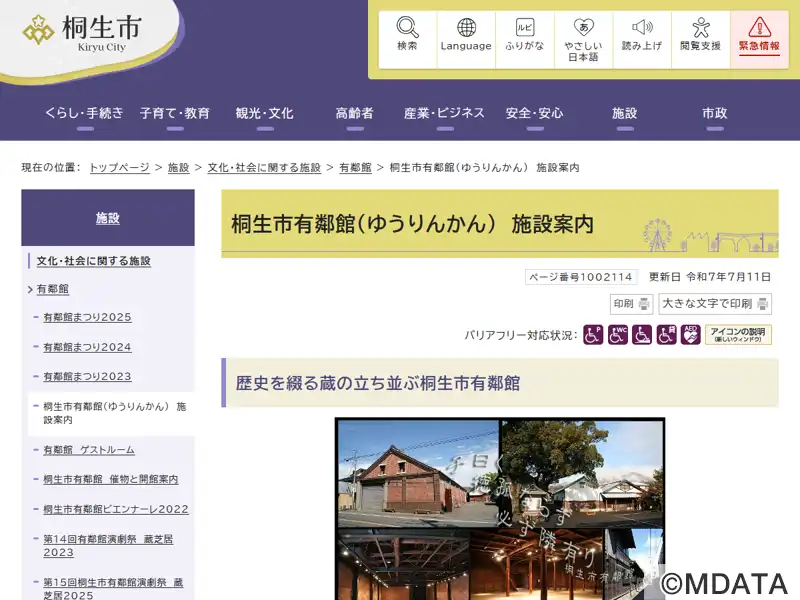800x600 pixels.
Task: Expand the 観光・文化 navigation menu
Action: point(264,113)
